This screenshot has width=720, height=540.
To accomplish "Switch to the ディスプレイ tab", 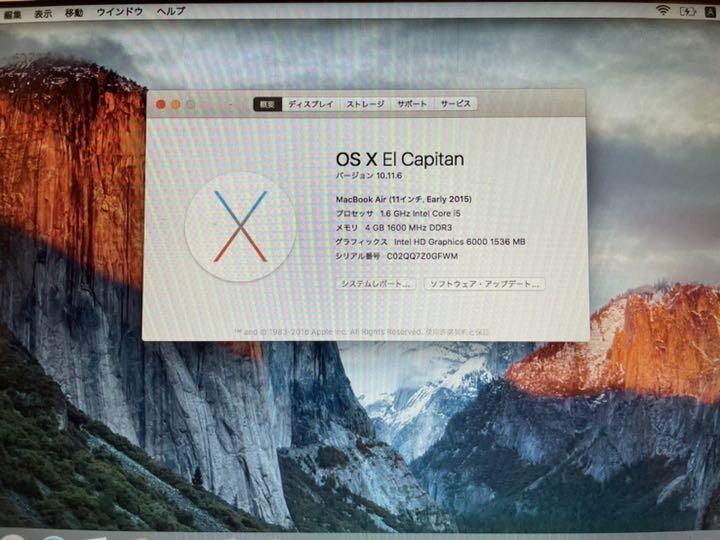I will [311, 104].
